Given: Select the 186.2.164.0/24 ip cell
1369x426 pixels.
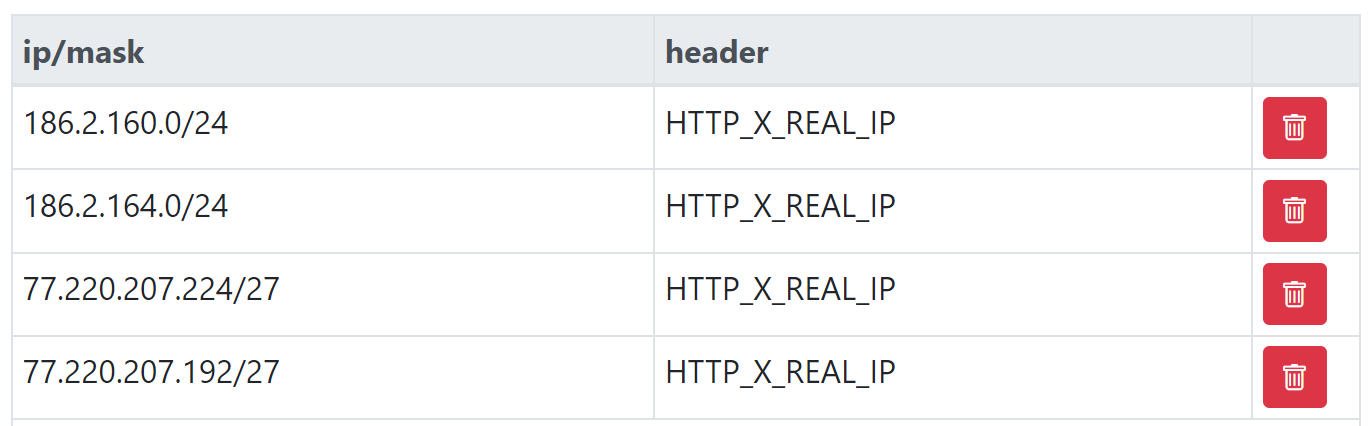Looking at the screenshot, I should [126, 207].
